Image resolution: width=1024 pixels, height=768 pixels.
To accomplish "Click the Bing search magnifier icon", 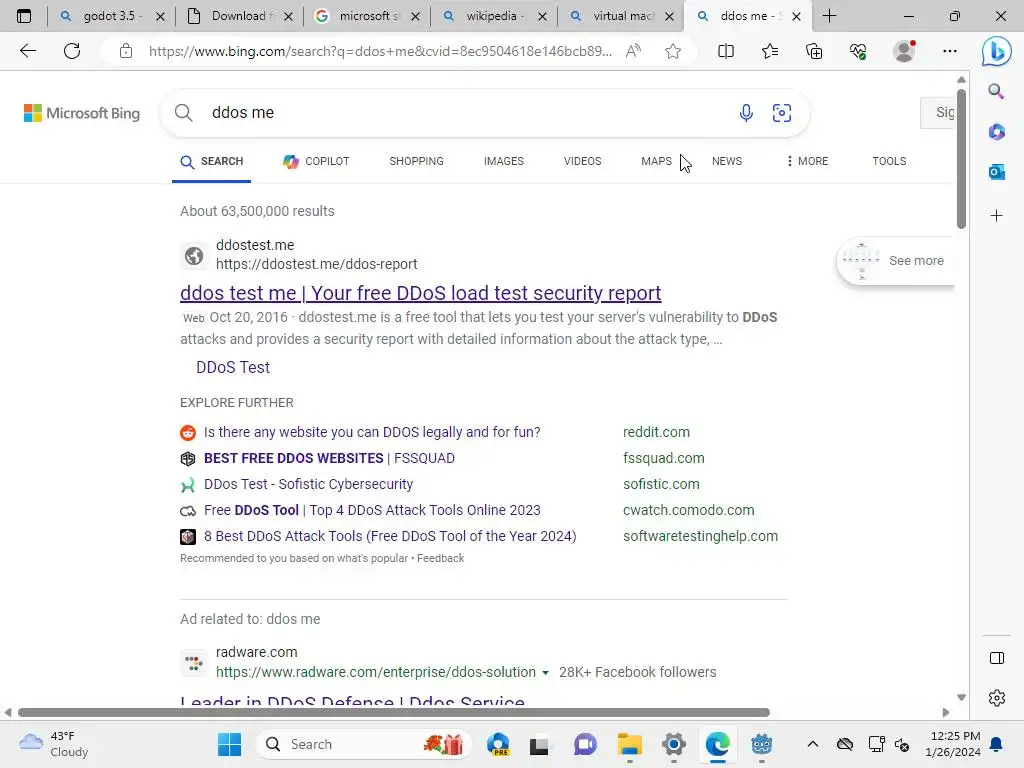I will (x=184, y=113).
